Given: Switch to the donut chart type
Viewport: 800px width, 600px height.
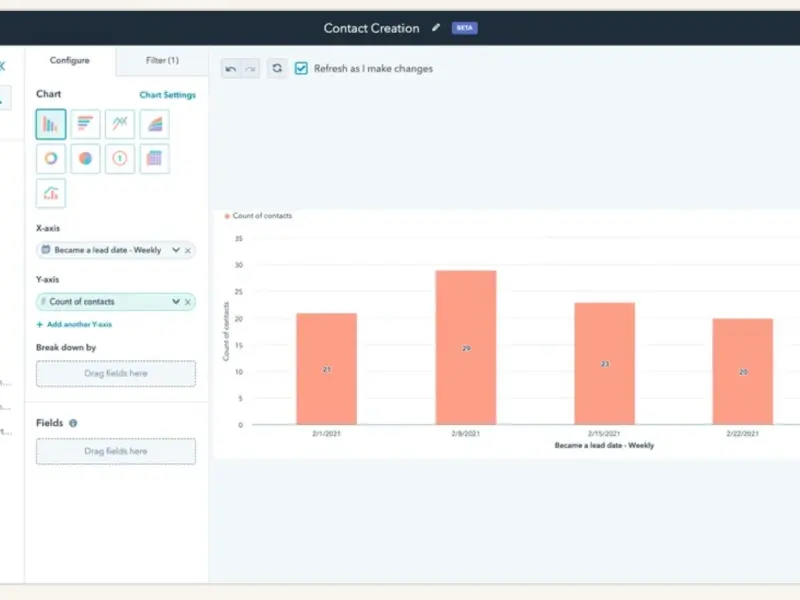Looking at the screenshot, I should pos(51,159).
